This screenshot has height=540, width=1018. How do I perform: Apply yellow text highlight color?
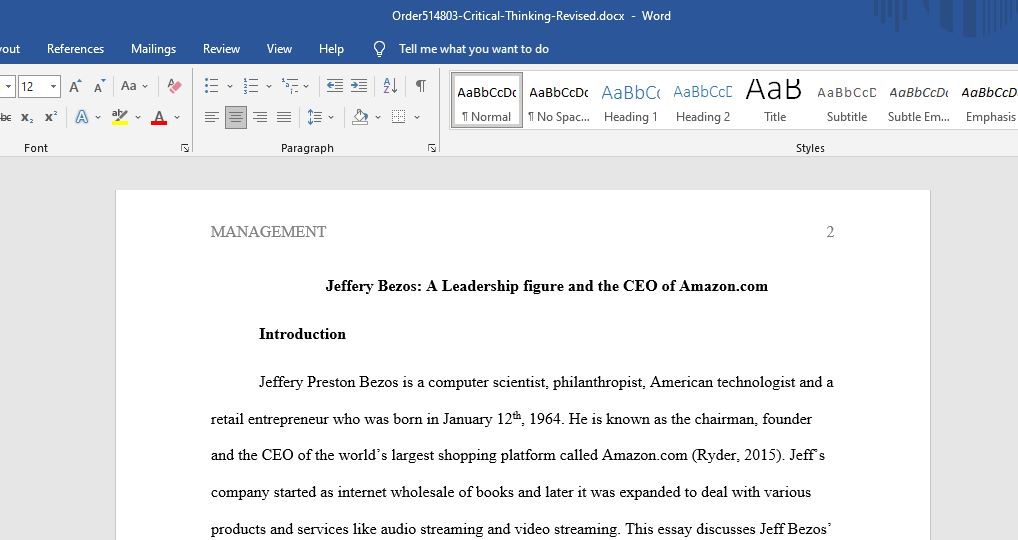coord(119,117)
